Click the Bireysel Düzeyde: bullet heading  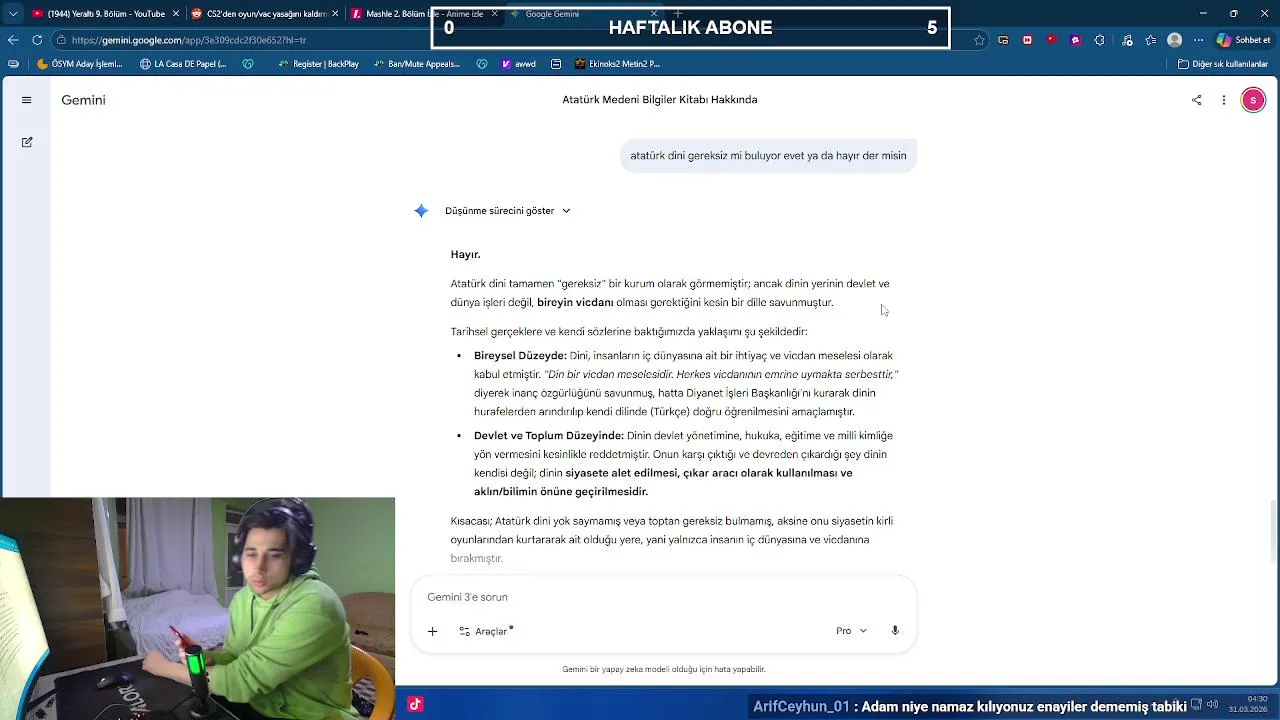520,356
